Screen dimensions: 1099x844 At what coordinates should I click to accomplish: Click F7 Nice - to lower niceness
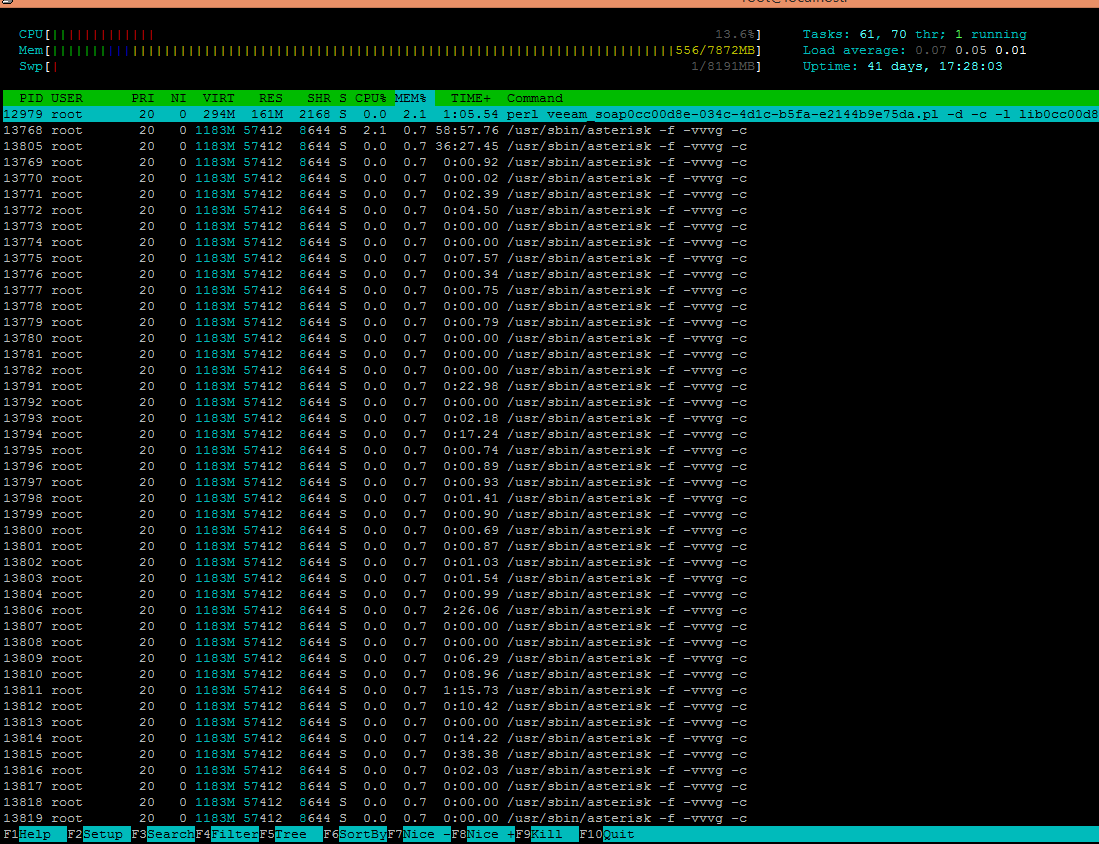[x=427, y=834]
